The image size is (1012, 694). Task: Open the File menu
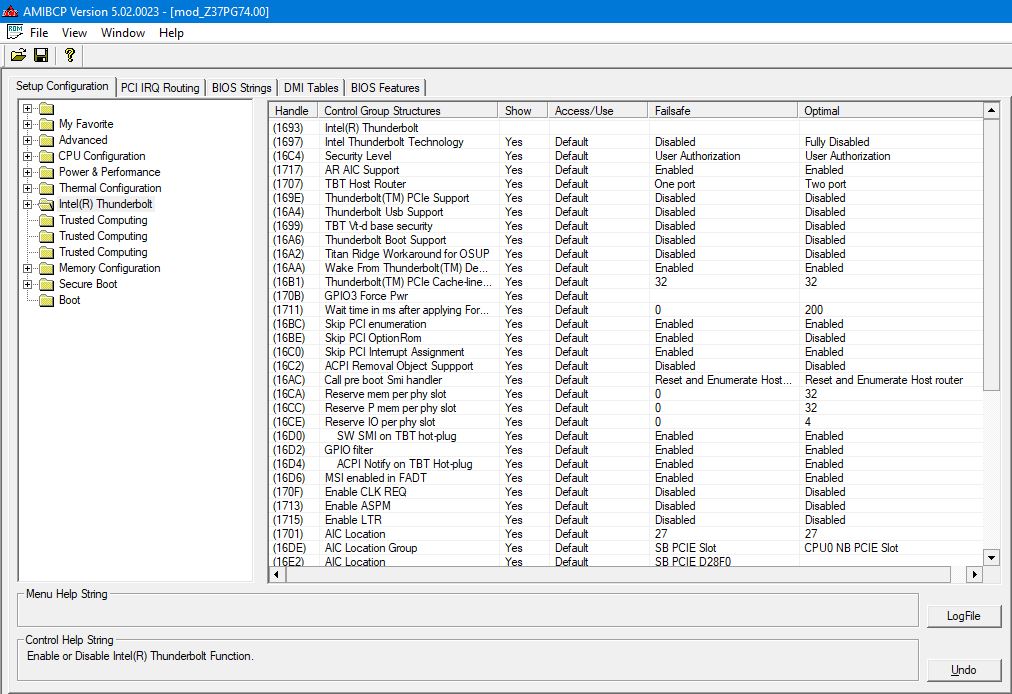39,32
